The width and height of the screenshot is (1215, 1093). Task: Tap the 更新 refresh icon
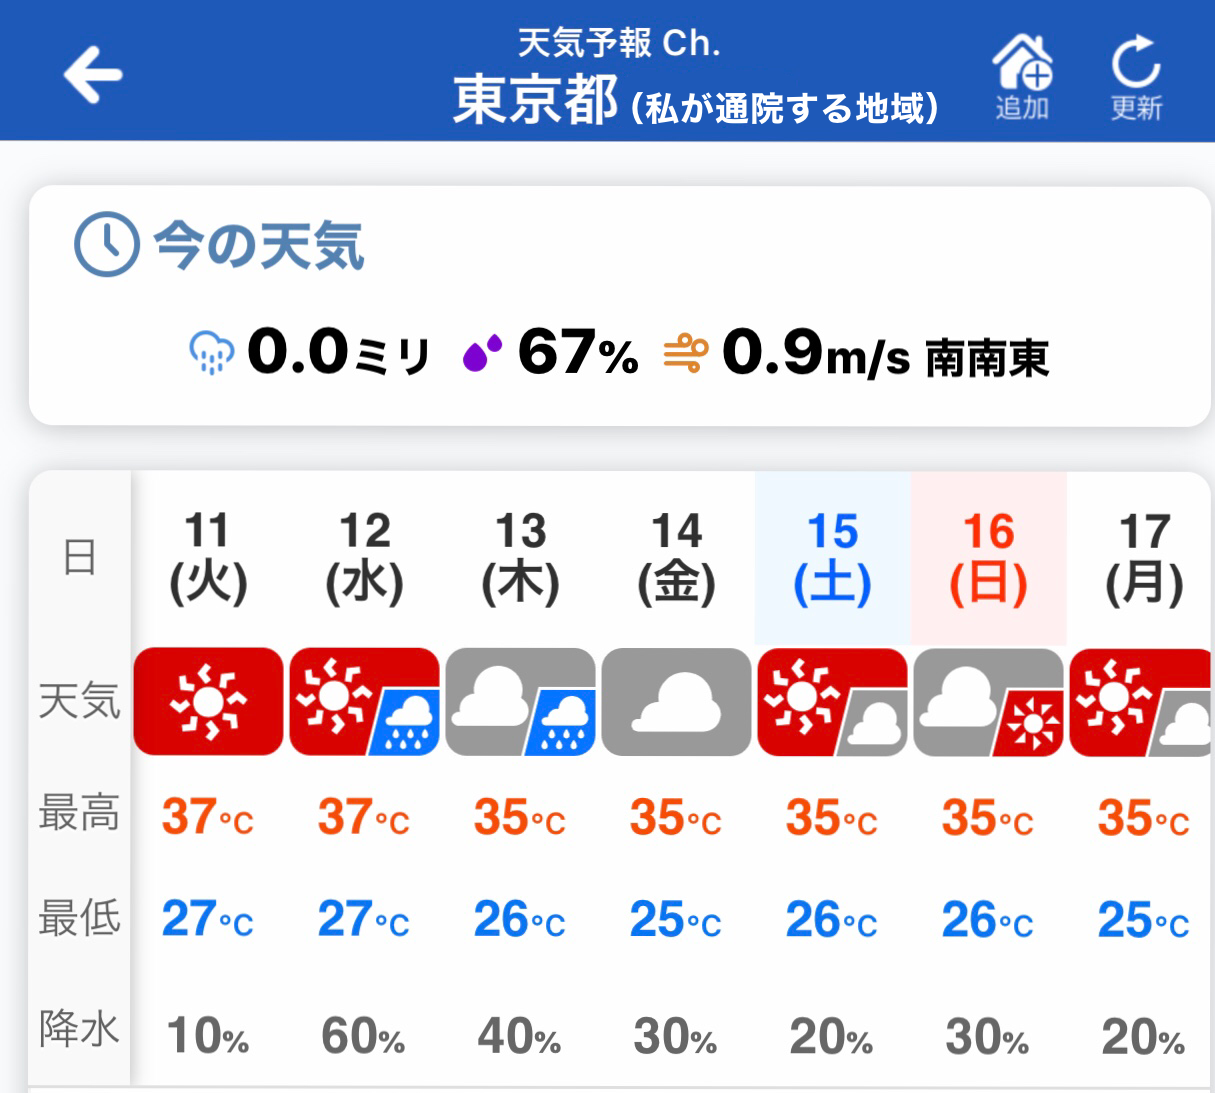tap(1136, 62)
